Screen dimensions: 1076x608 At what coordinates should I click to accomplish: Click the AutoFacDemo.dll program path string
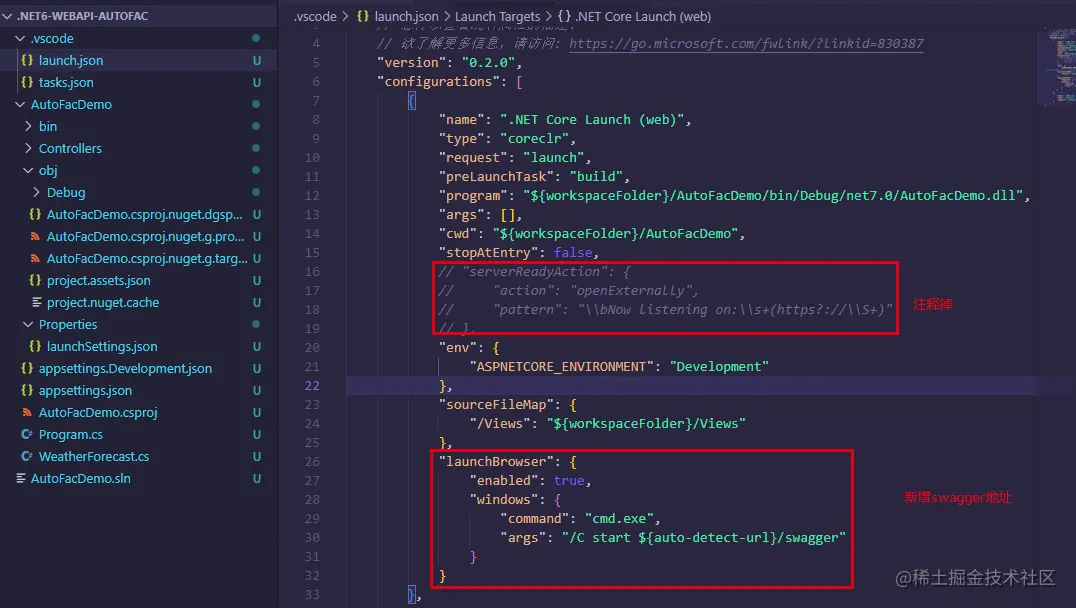(x=773, y=196)
